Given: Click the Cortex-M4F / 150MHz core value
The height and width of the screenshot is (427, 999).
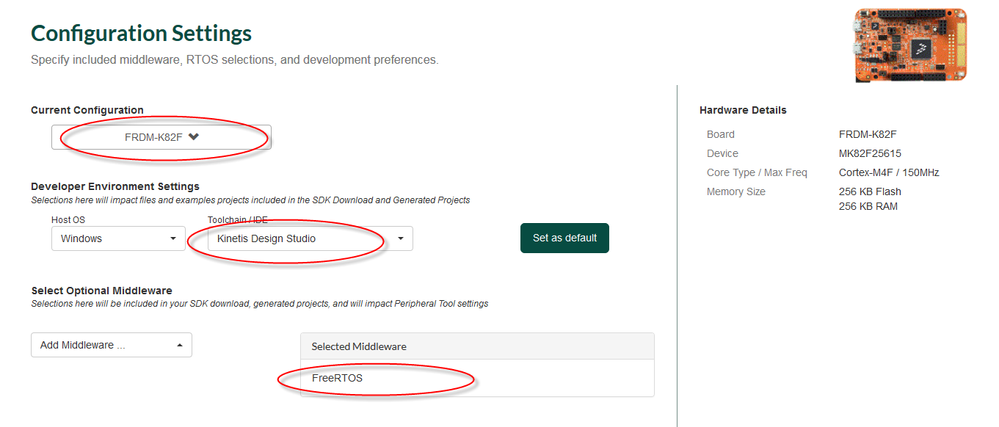Looking at the screenshot, I should [889, 173].
